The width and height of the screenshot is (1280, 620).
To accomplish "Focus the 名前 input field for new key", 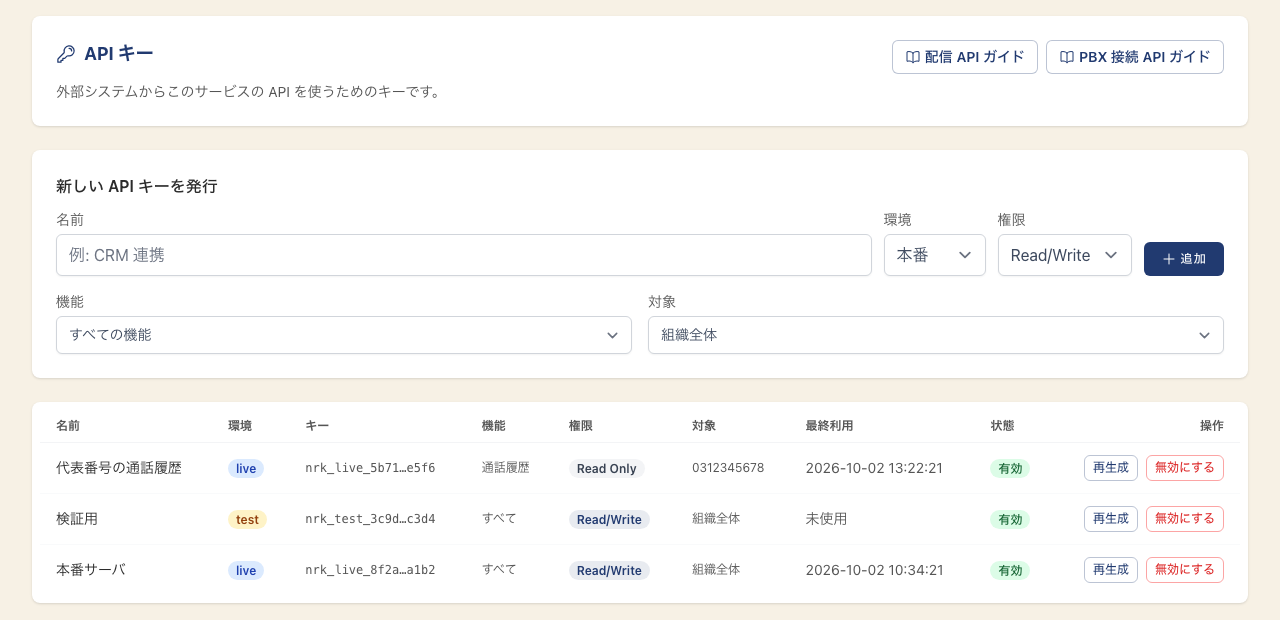I will pos(464,255).
